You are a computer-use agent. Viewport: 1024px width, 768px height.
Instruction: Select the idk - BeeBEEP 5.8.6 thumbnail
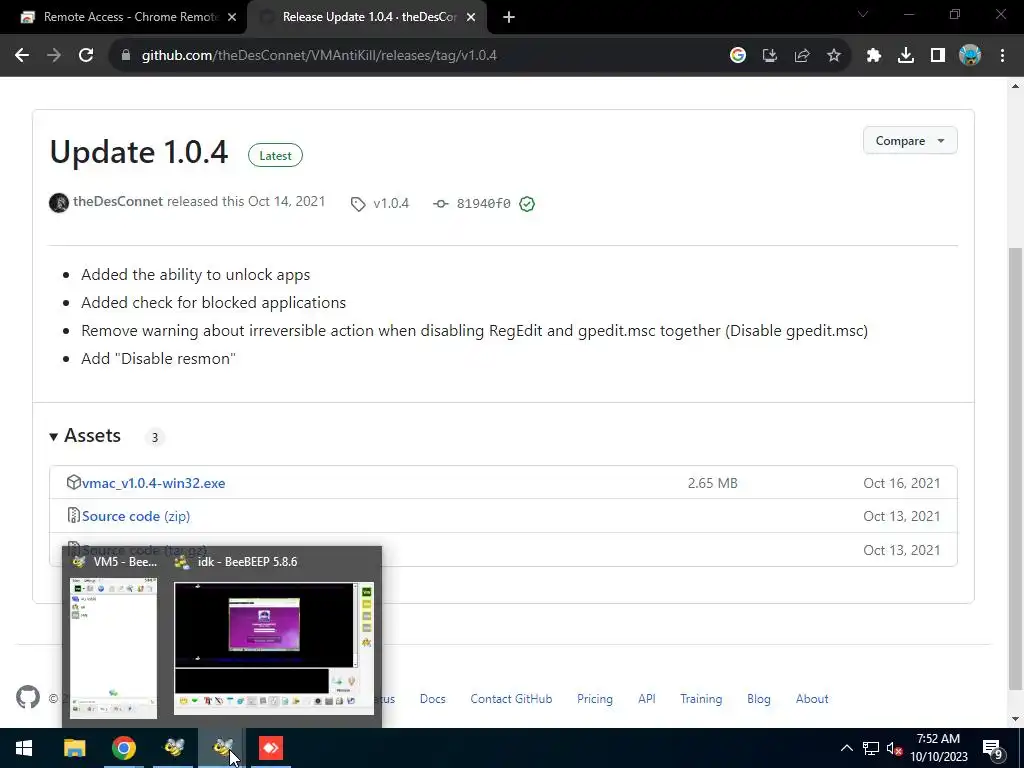(x=274, y=648)
